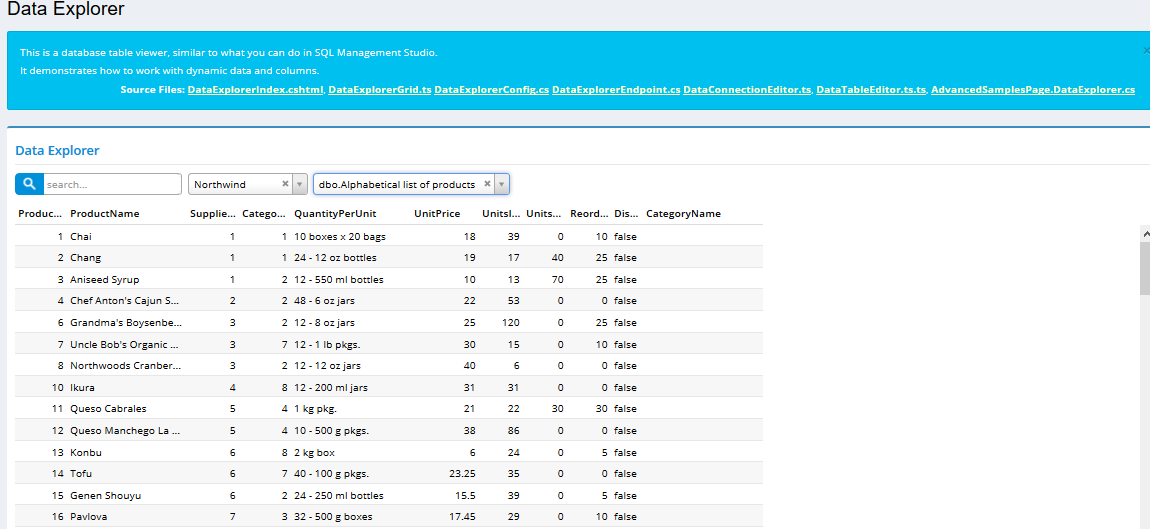This screenshot has width=1150, height=529.
Task: Sort by the QuantityPerUnit column header
Action: coord(335,214)
